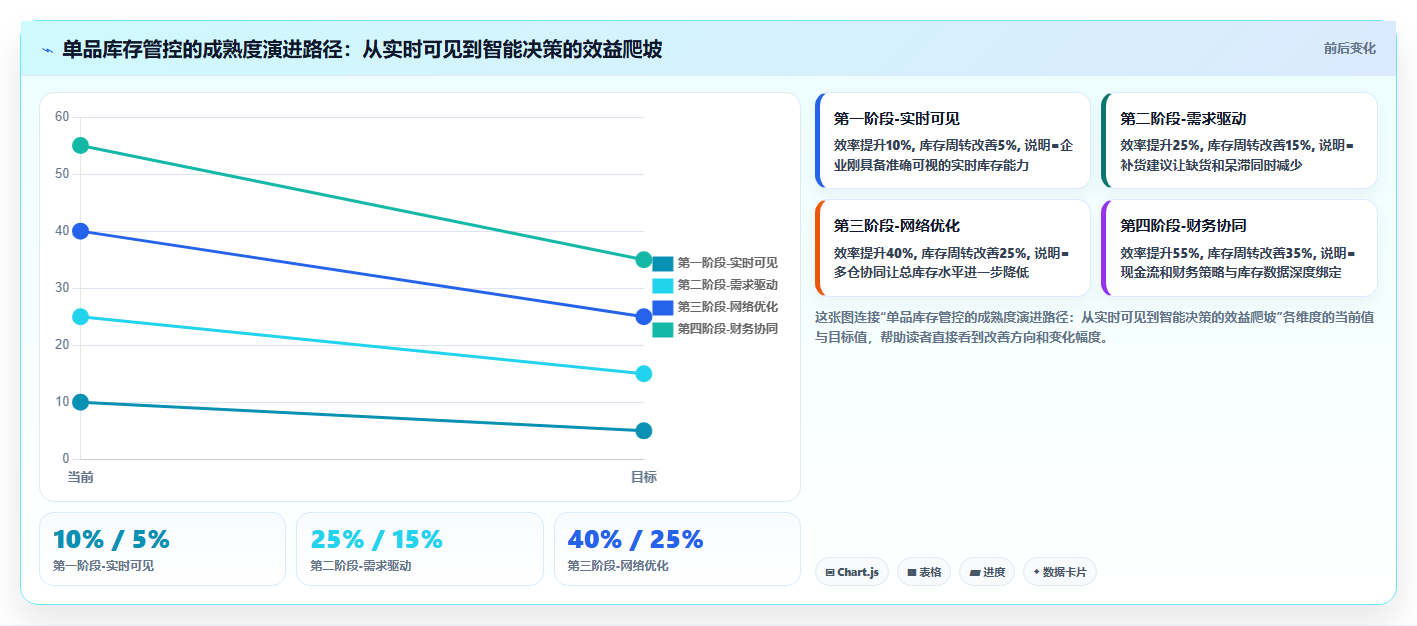Image resolution: width=1417 pixels, height=626 pixels.
Task: Select the 15 data point at 目标
Action: coord(644,374)
